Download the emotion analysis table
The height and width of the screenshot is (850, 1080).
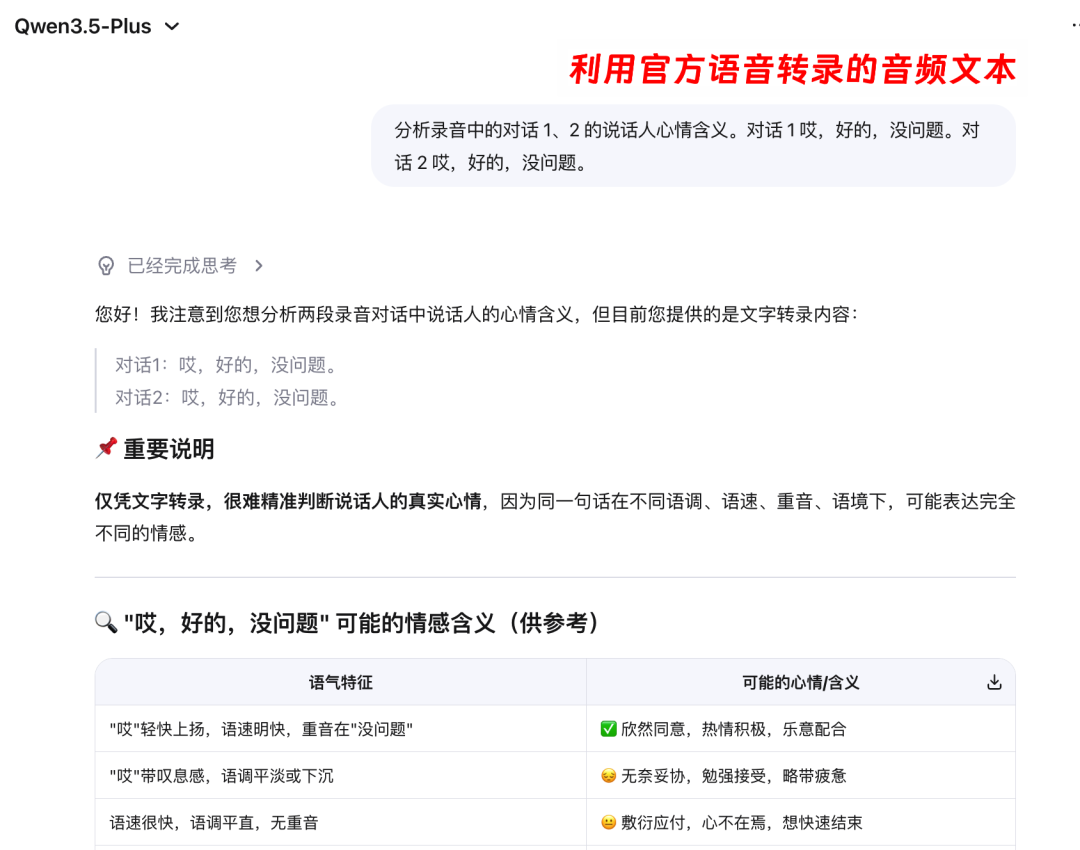point(994,680)
